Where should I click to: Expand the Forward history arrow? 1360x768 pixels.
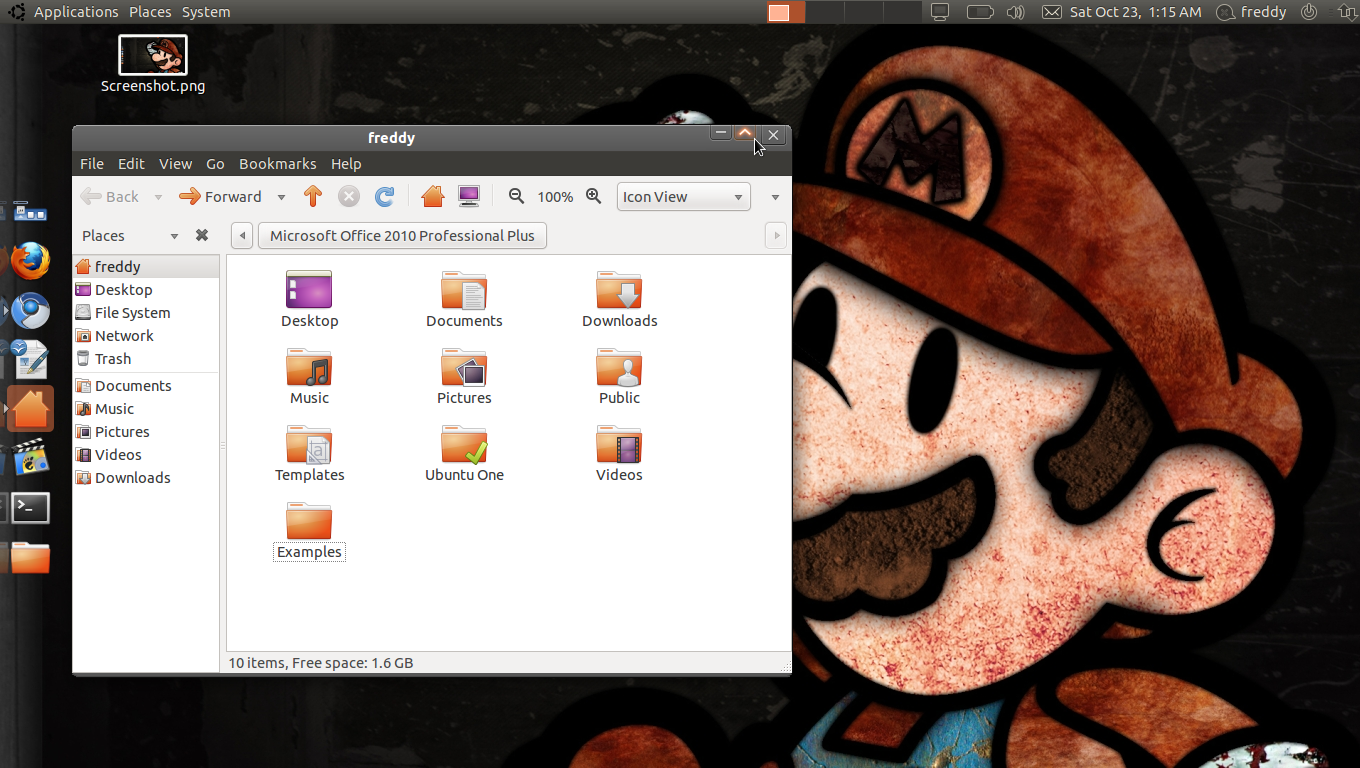coord(281,198)
